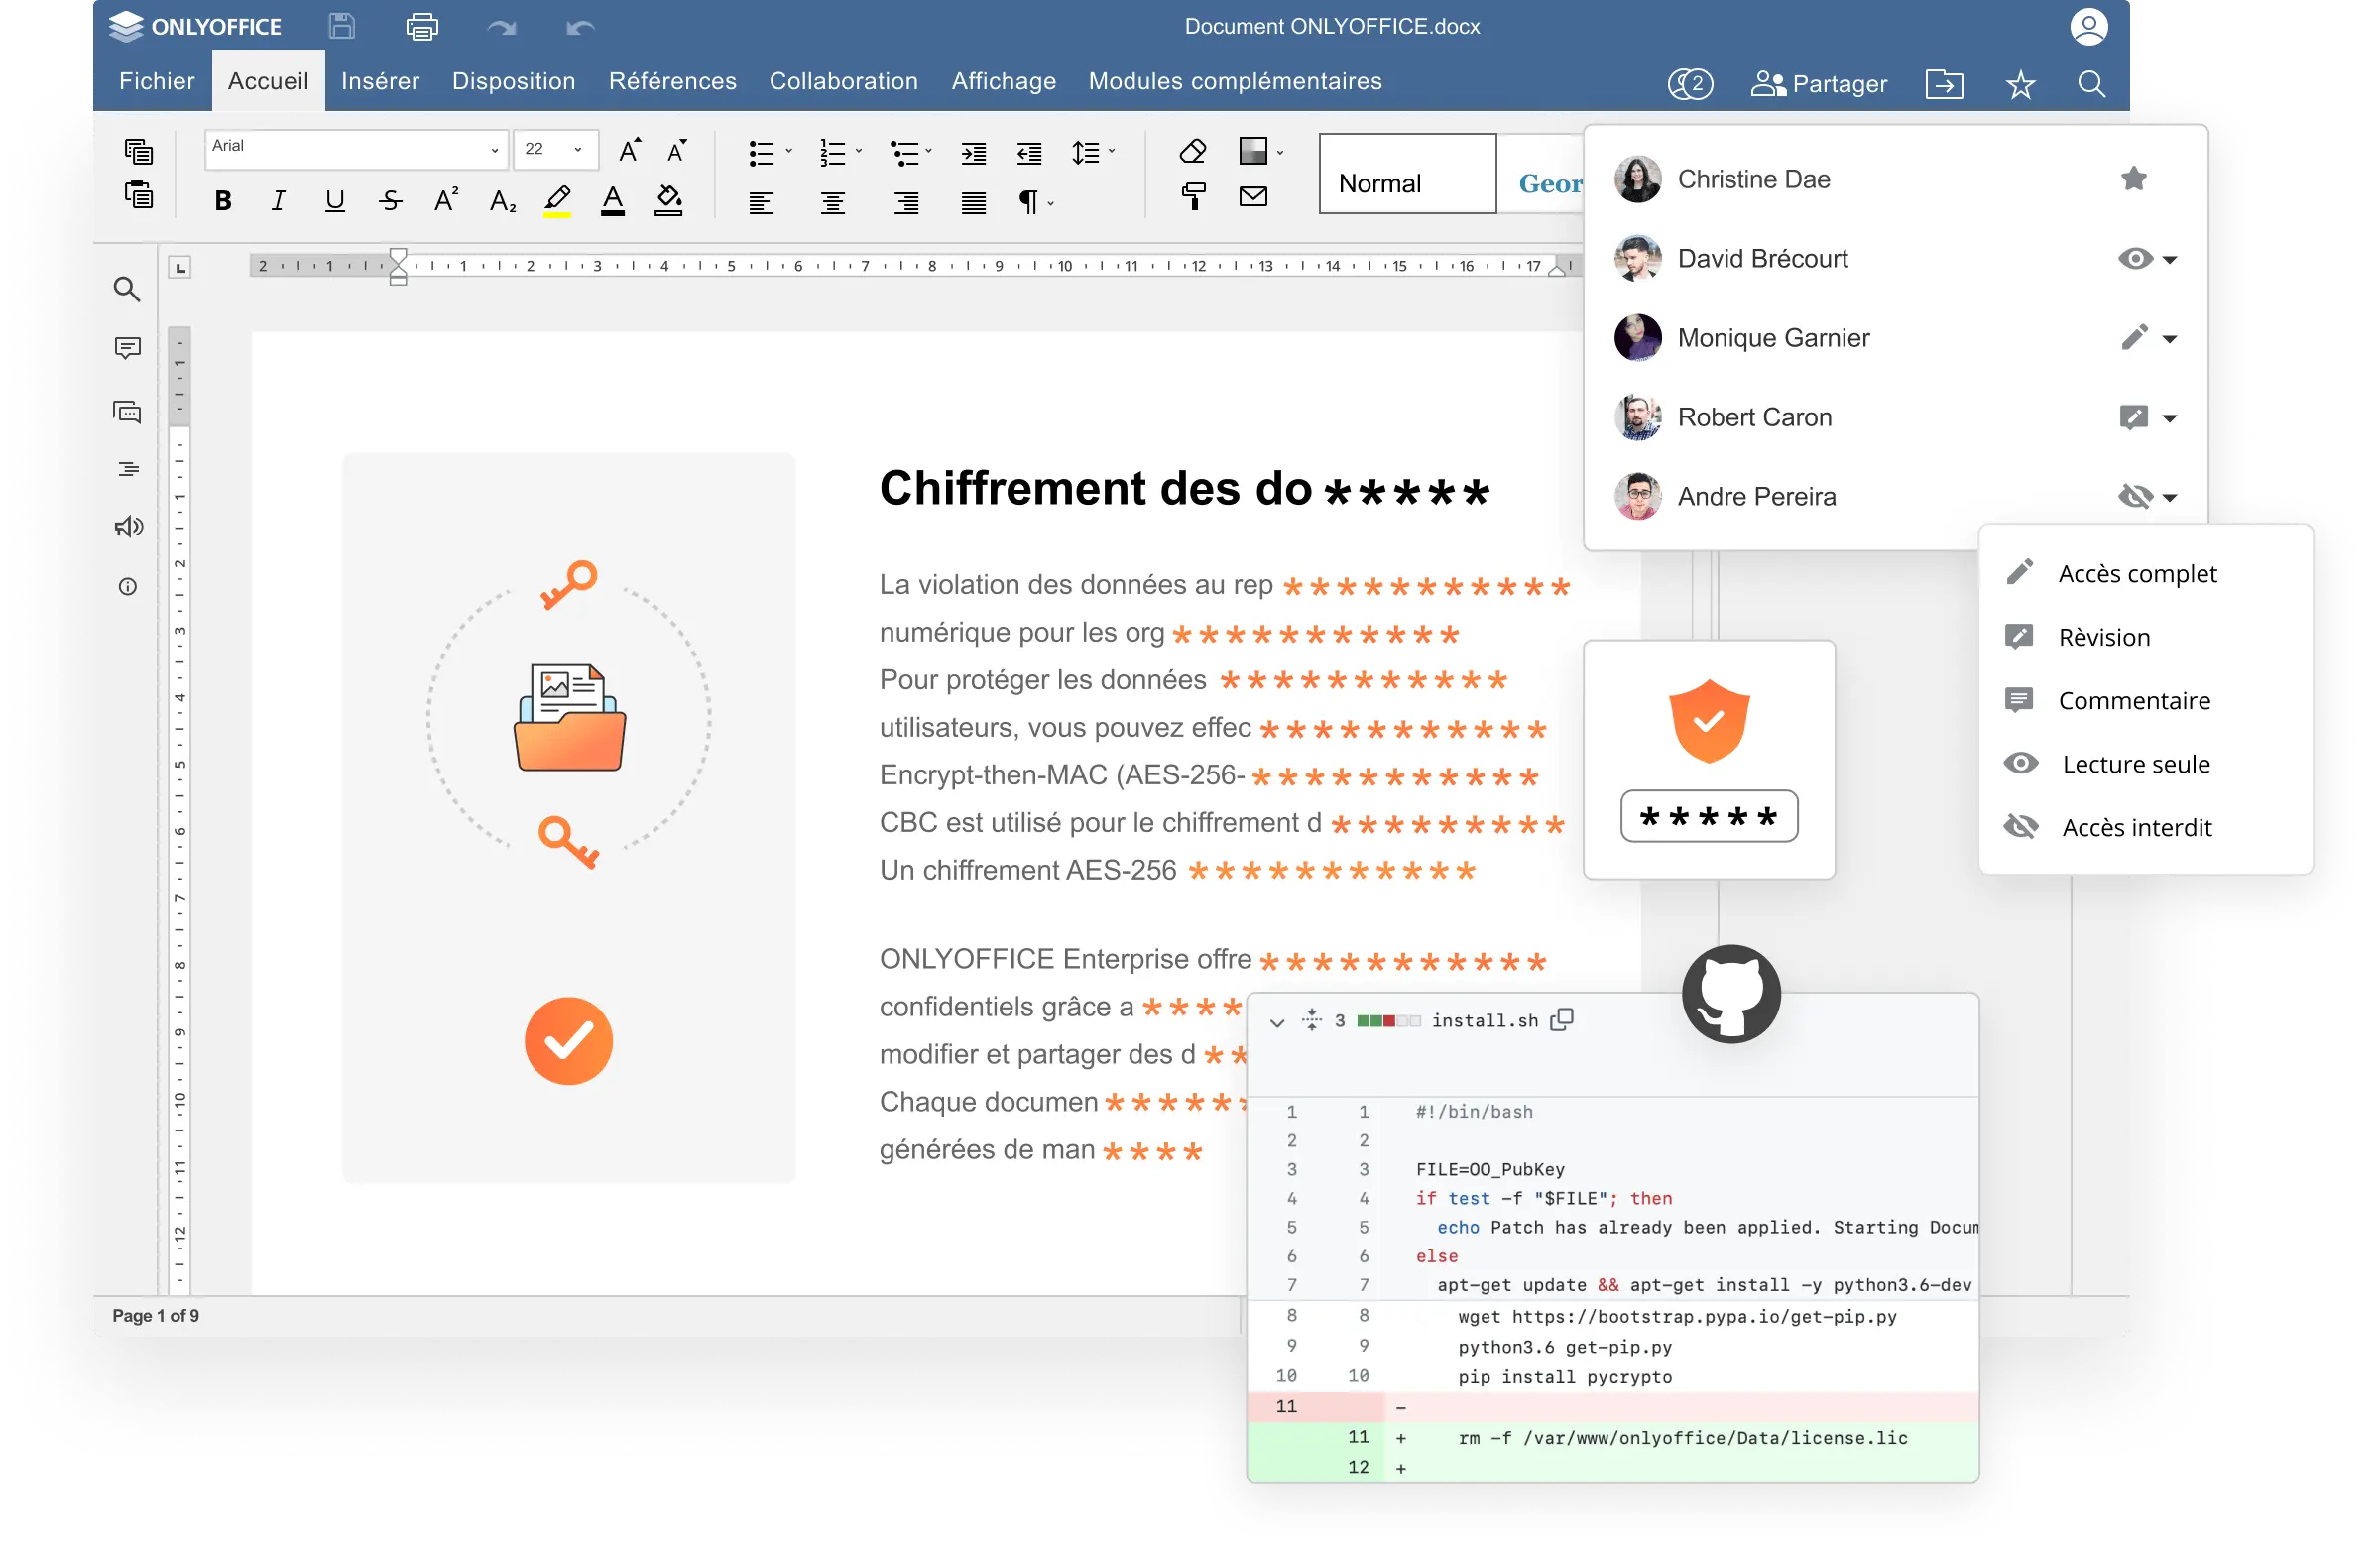Click the Paste icon in toolbar
Image resolution: width=2380 pixels, height=1547 pixels.
138,194
